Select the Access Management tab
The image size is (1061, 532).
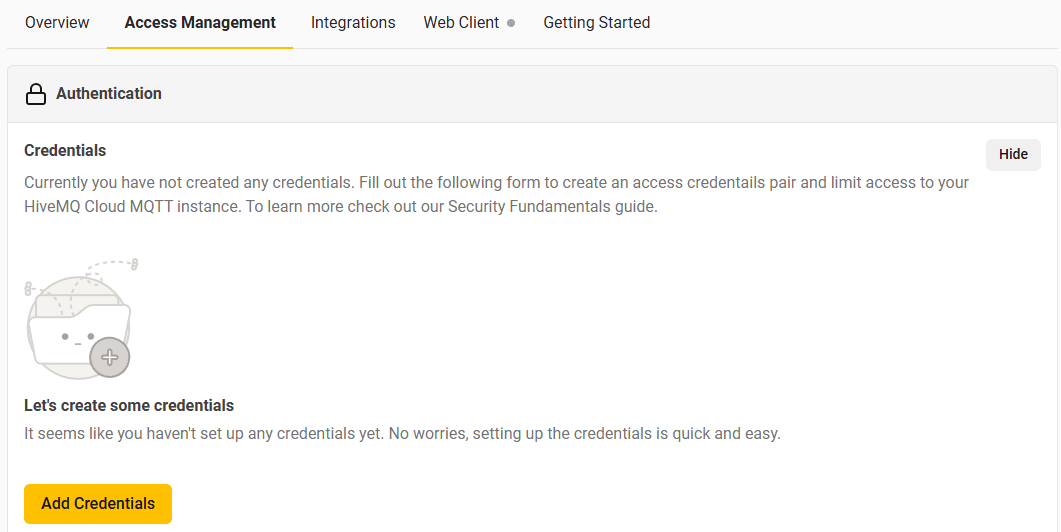[x=200, y=22]
